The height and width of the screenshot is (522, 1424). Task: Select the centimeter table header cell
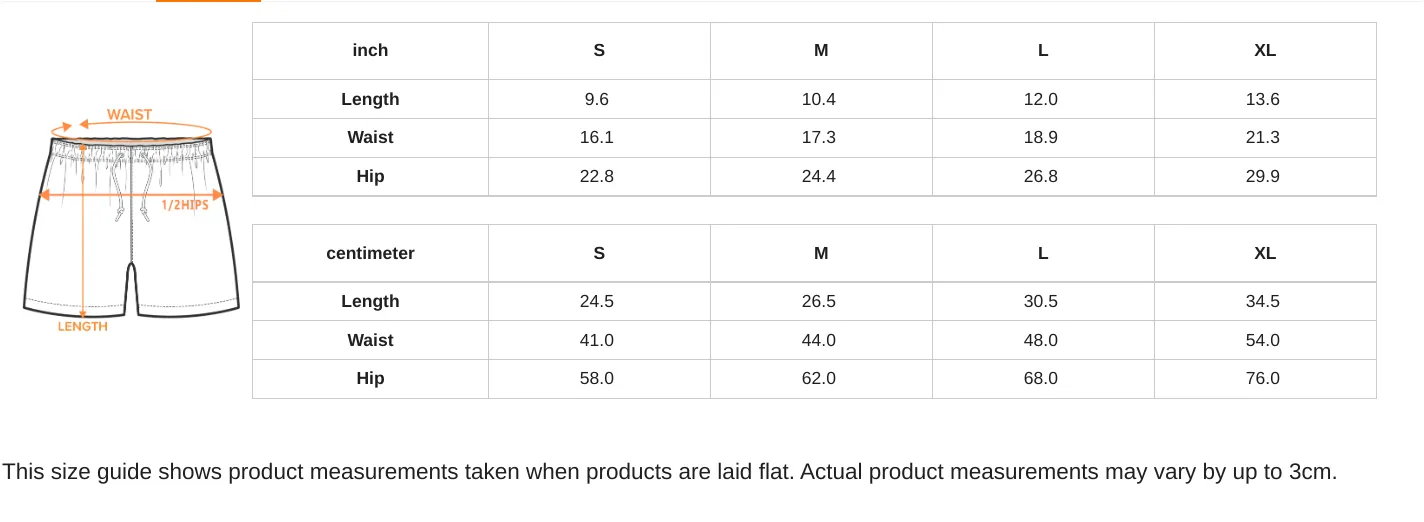(370, 253)
